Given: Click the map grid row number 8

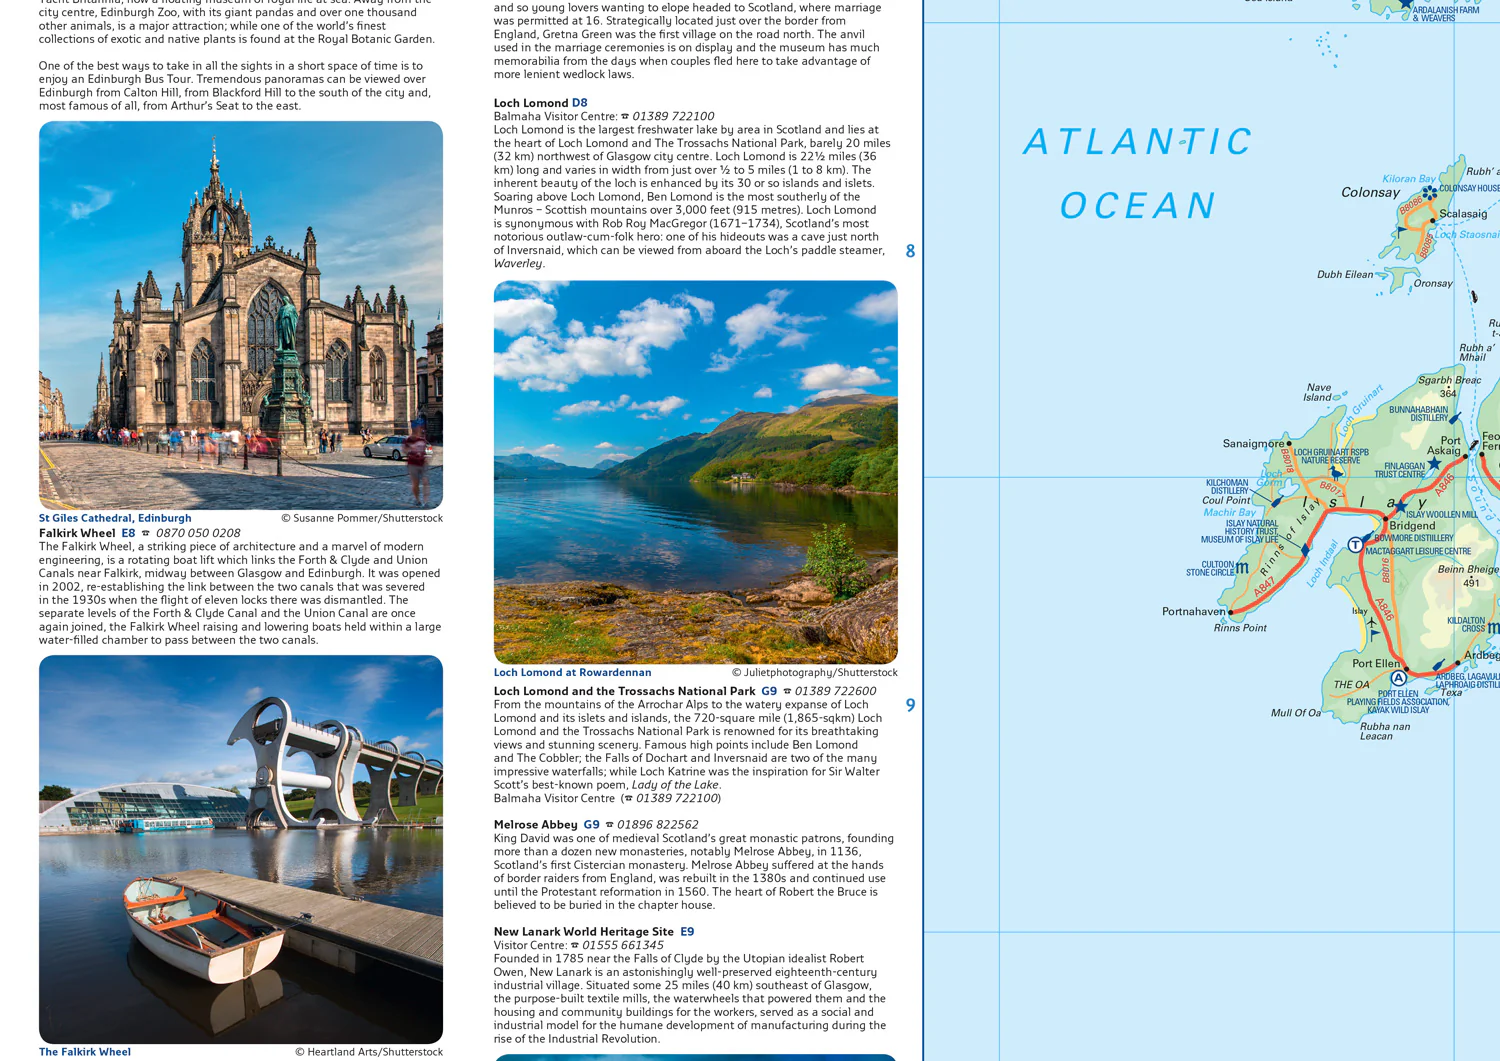Looking at the screenshot, I should point(910,251).
